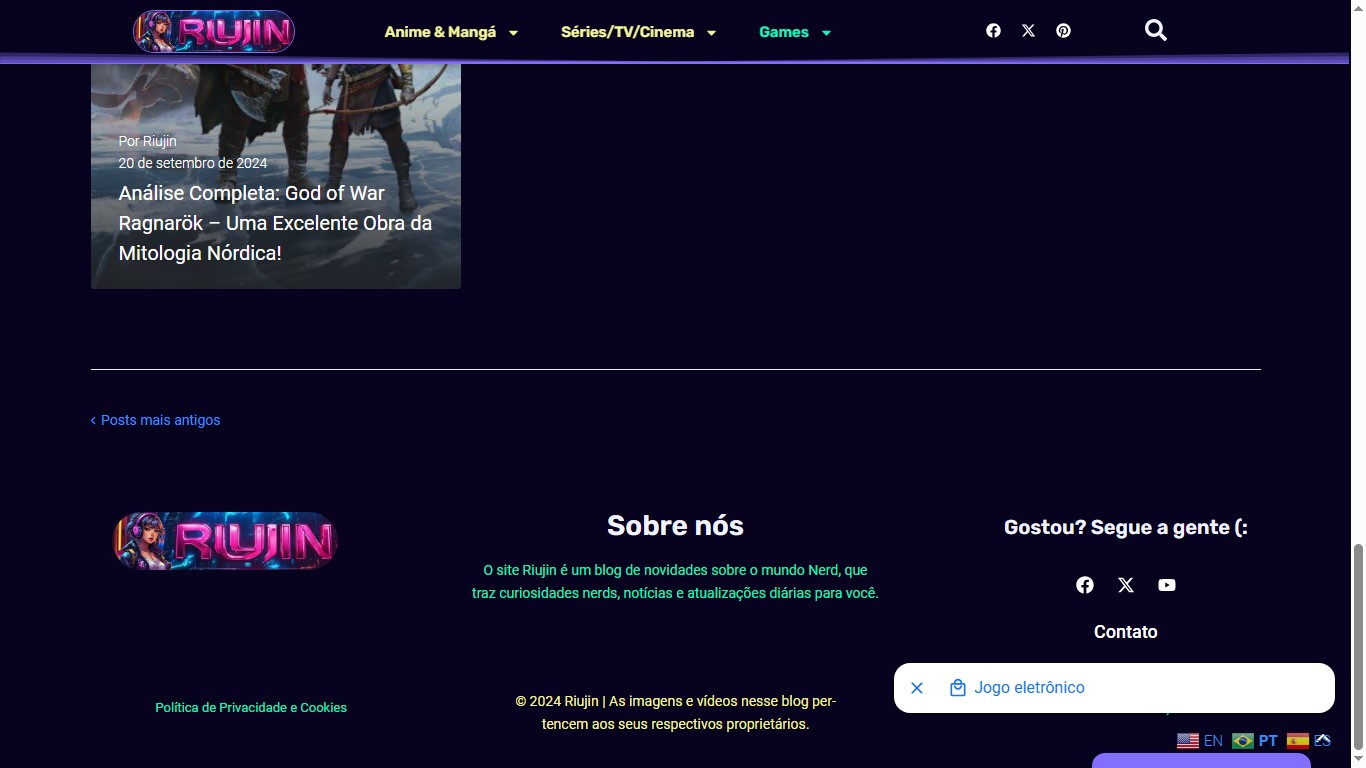The width and height of the screenshot is (1366, 768).
Task: Click the Riujin logo in header
Action: tap(214, 31)
